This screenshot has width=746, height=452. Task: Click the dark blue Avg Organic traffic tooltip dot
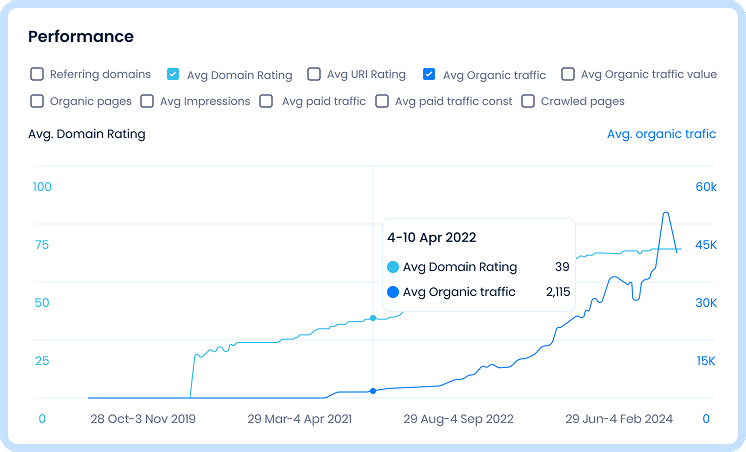392,292
